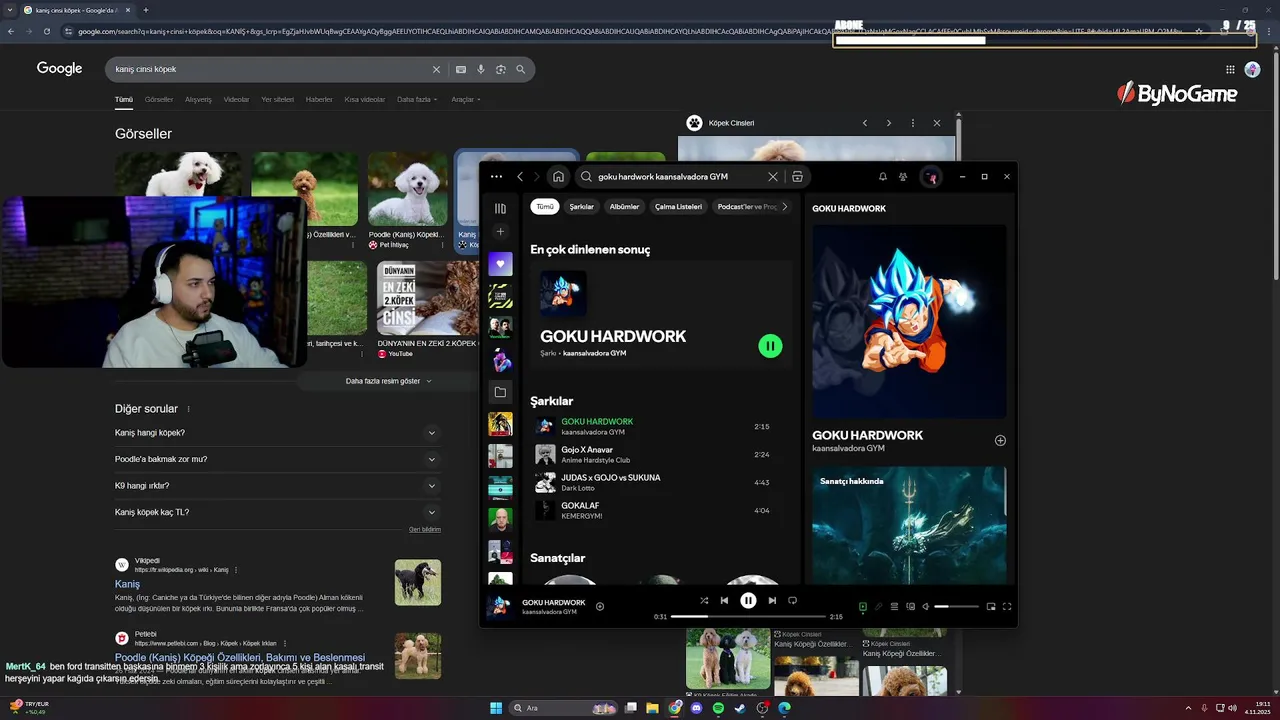The width and height of the screenshot is (1280, 720).
Task: Search by image with Google Lens
Action: [501, 69]
